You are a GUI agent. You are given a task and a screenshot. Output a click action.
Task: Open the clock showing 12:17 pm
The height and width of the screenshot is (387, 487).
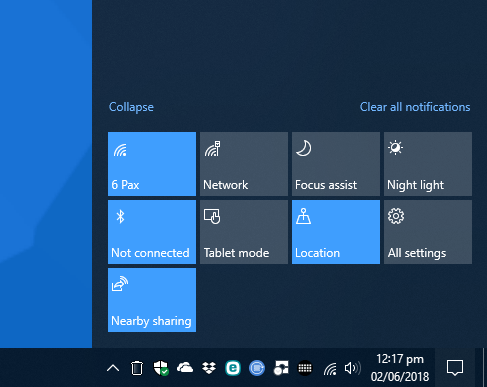[x=400, y=368]
